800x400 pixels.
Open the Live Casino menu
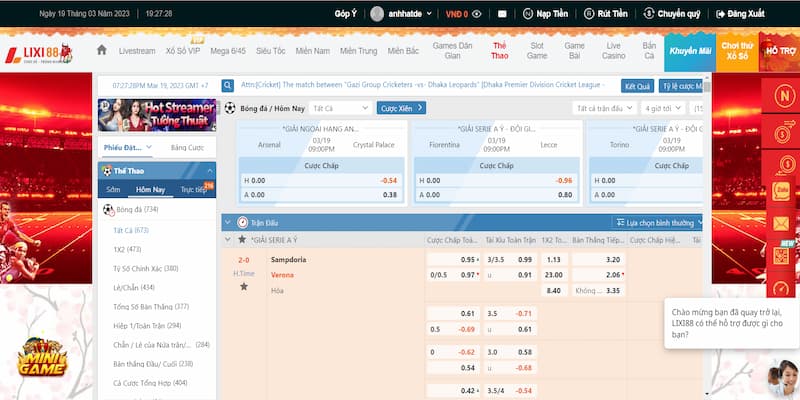coord(613,51)
